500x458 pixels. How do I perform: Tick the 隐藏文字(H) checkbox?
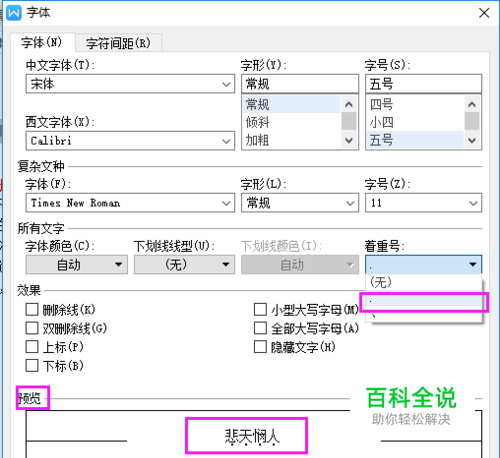point(260,347)
